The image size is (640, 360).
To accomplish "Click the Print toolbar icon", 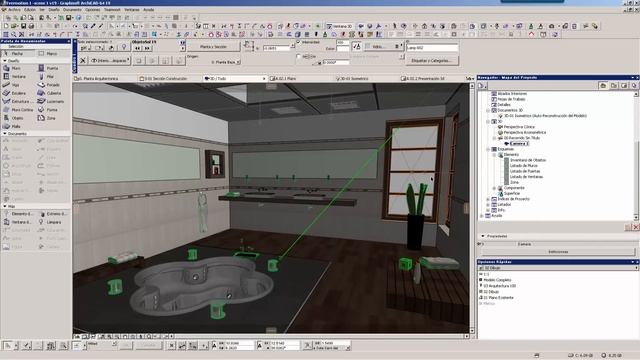I will (x=31, y=26).
